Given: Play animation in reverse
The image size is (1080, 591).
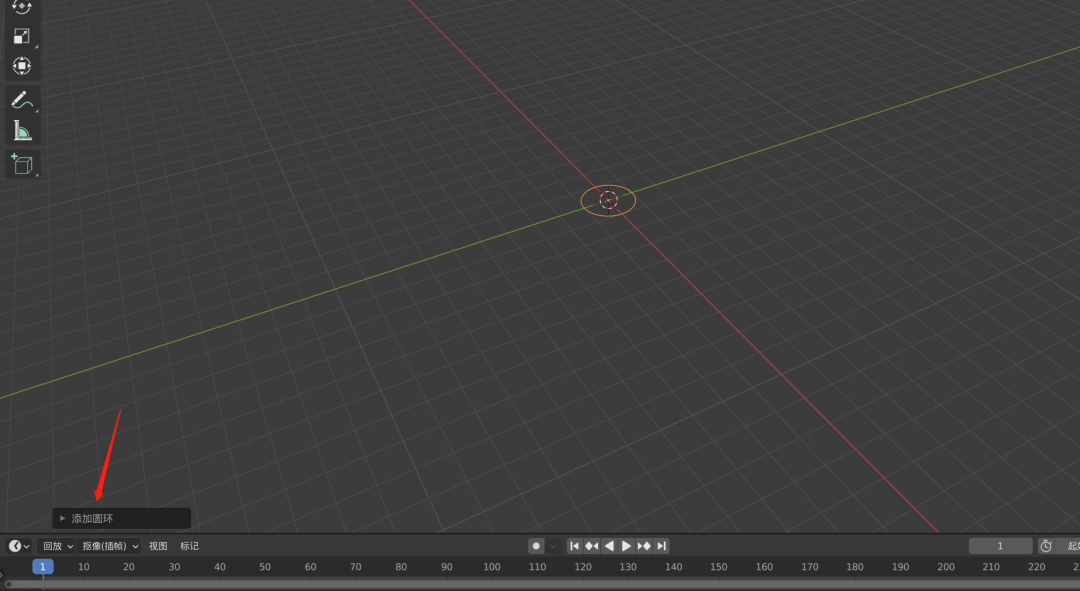Looking at the screenshot, I should 609,546.
